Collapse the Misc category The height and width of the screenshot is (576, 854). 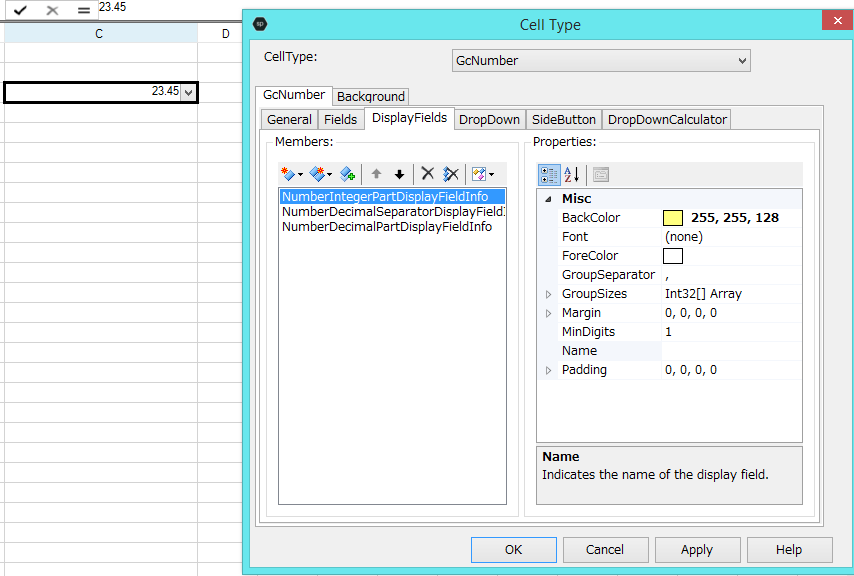tap(548, 199)
